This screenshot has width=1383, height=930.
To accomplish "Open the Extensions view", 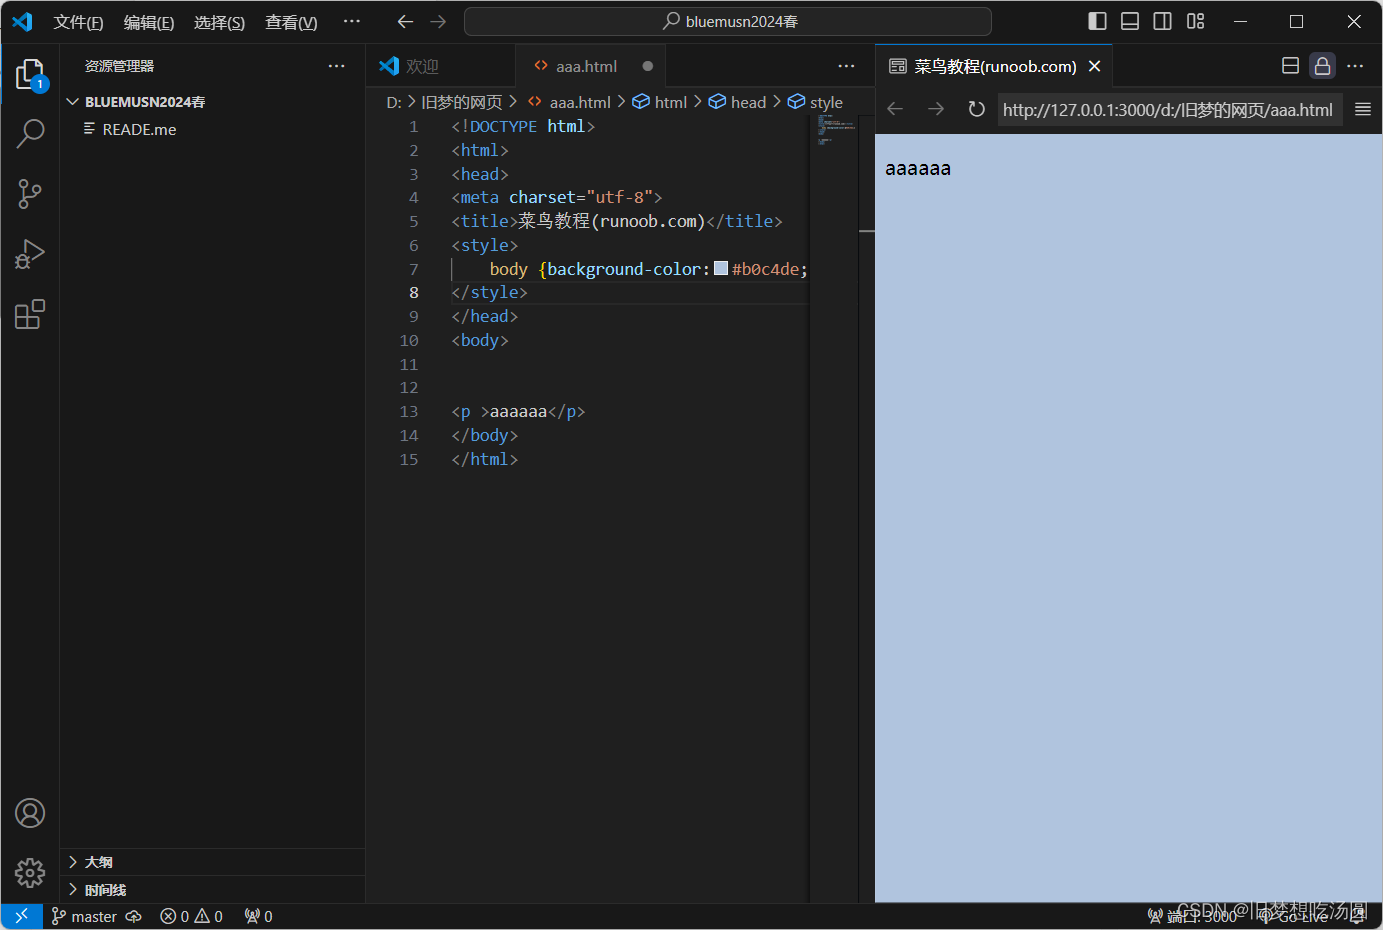I will tap(30, 314).
